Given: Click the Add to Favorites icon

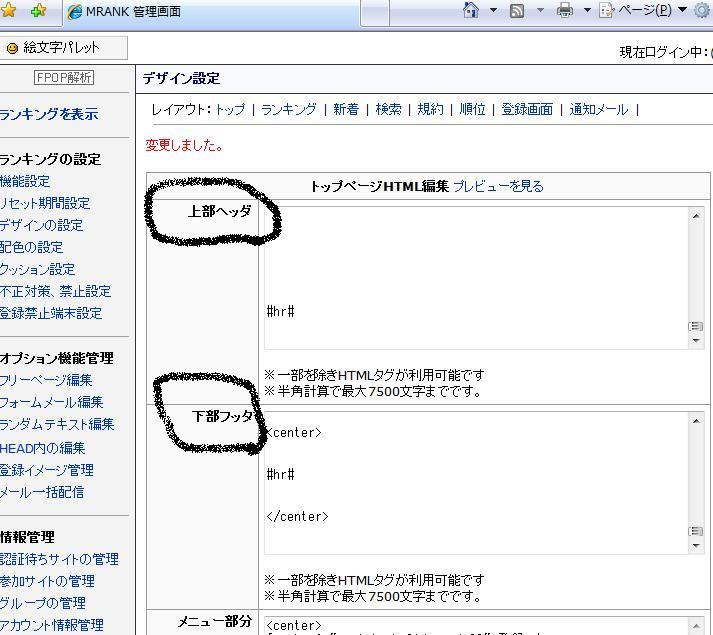Looking at the screenshot, I should [39, 10].
